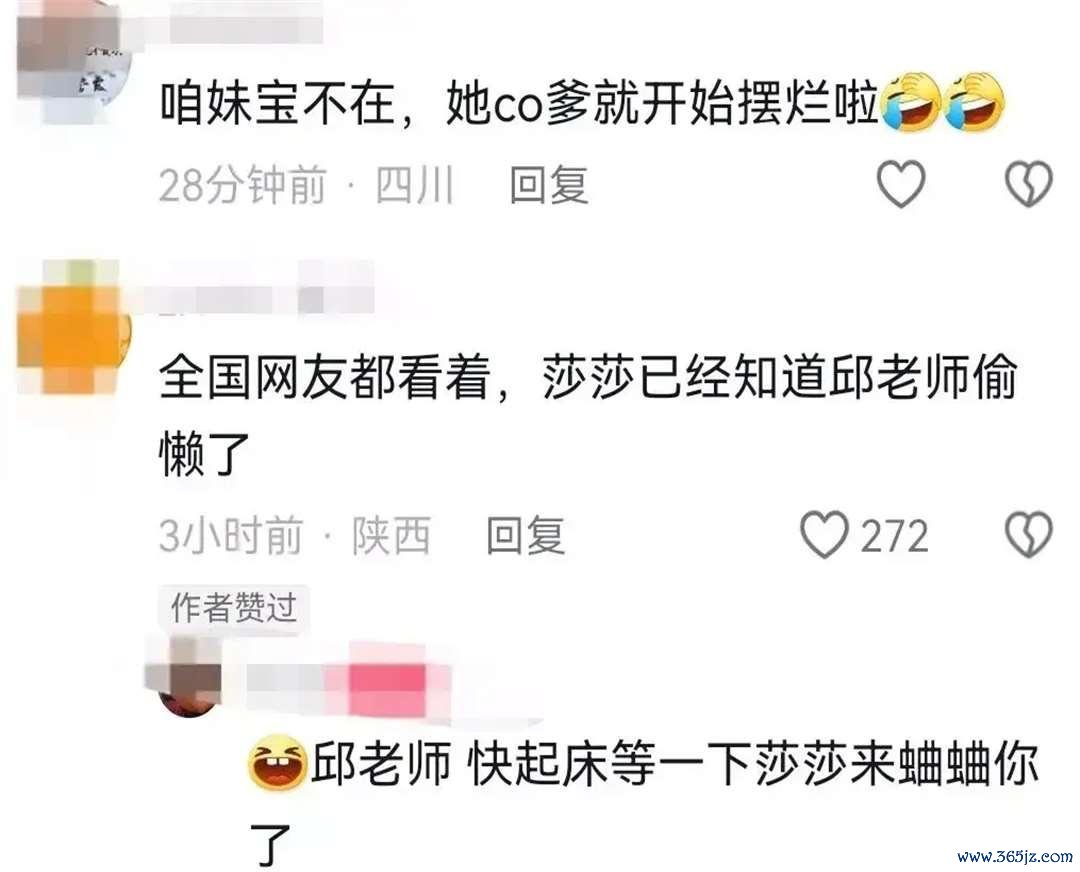Tap the broken-heart dislike on the 陕西 comment
This screenshot has height=872, width=1080.
(x=1029, y=534)
